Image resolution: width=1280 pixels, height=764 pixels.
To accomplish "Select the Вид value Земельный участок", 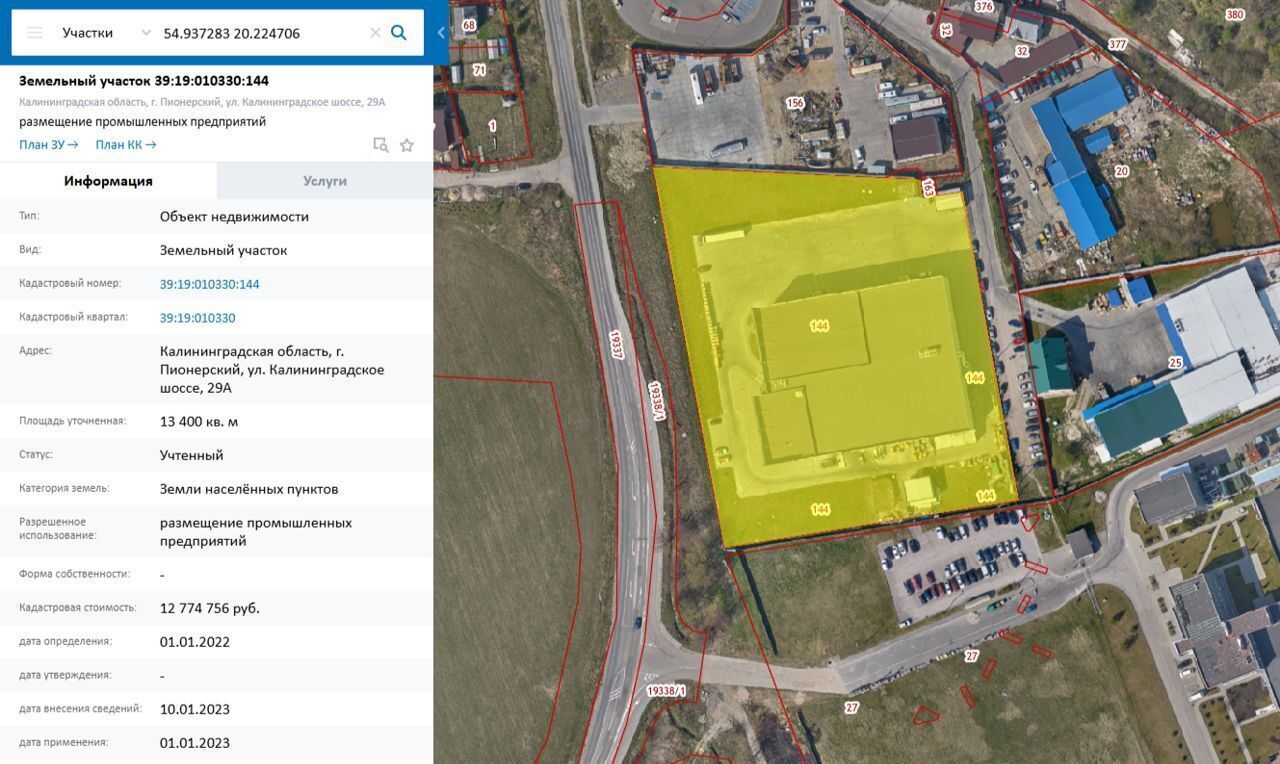I will (223, 250).
